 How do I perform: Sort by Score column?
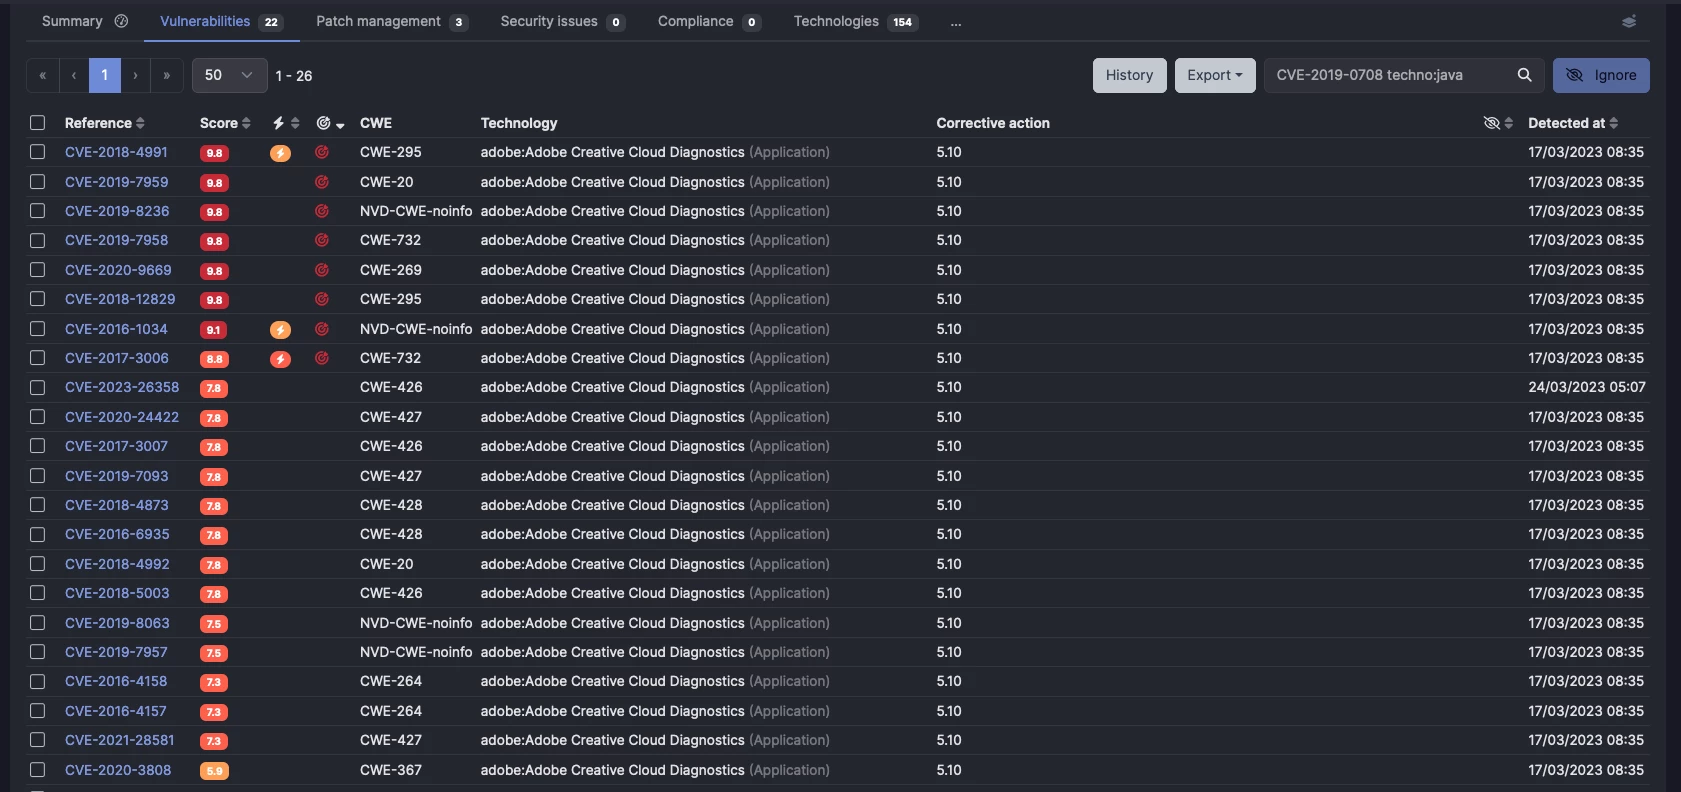(x=225, y=123)
